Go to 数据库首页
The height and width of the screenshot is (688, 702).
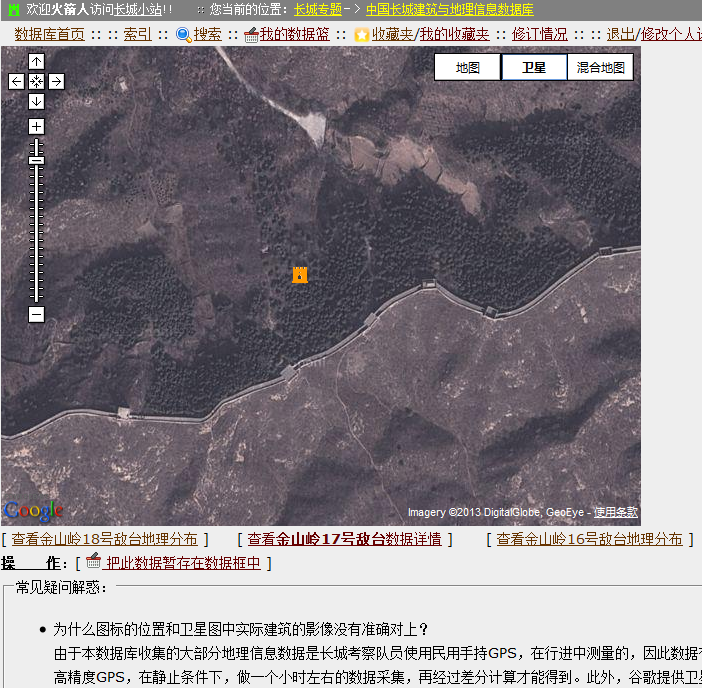[x=49, y=34]
